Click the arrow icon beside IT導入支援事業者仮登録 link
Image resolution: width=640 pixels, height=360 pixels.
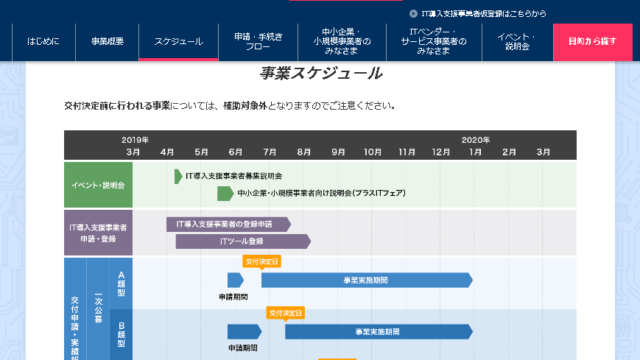pos(413,13)
